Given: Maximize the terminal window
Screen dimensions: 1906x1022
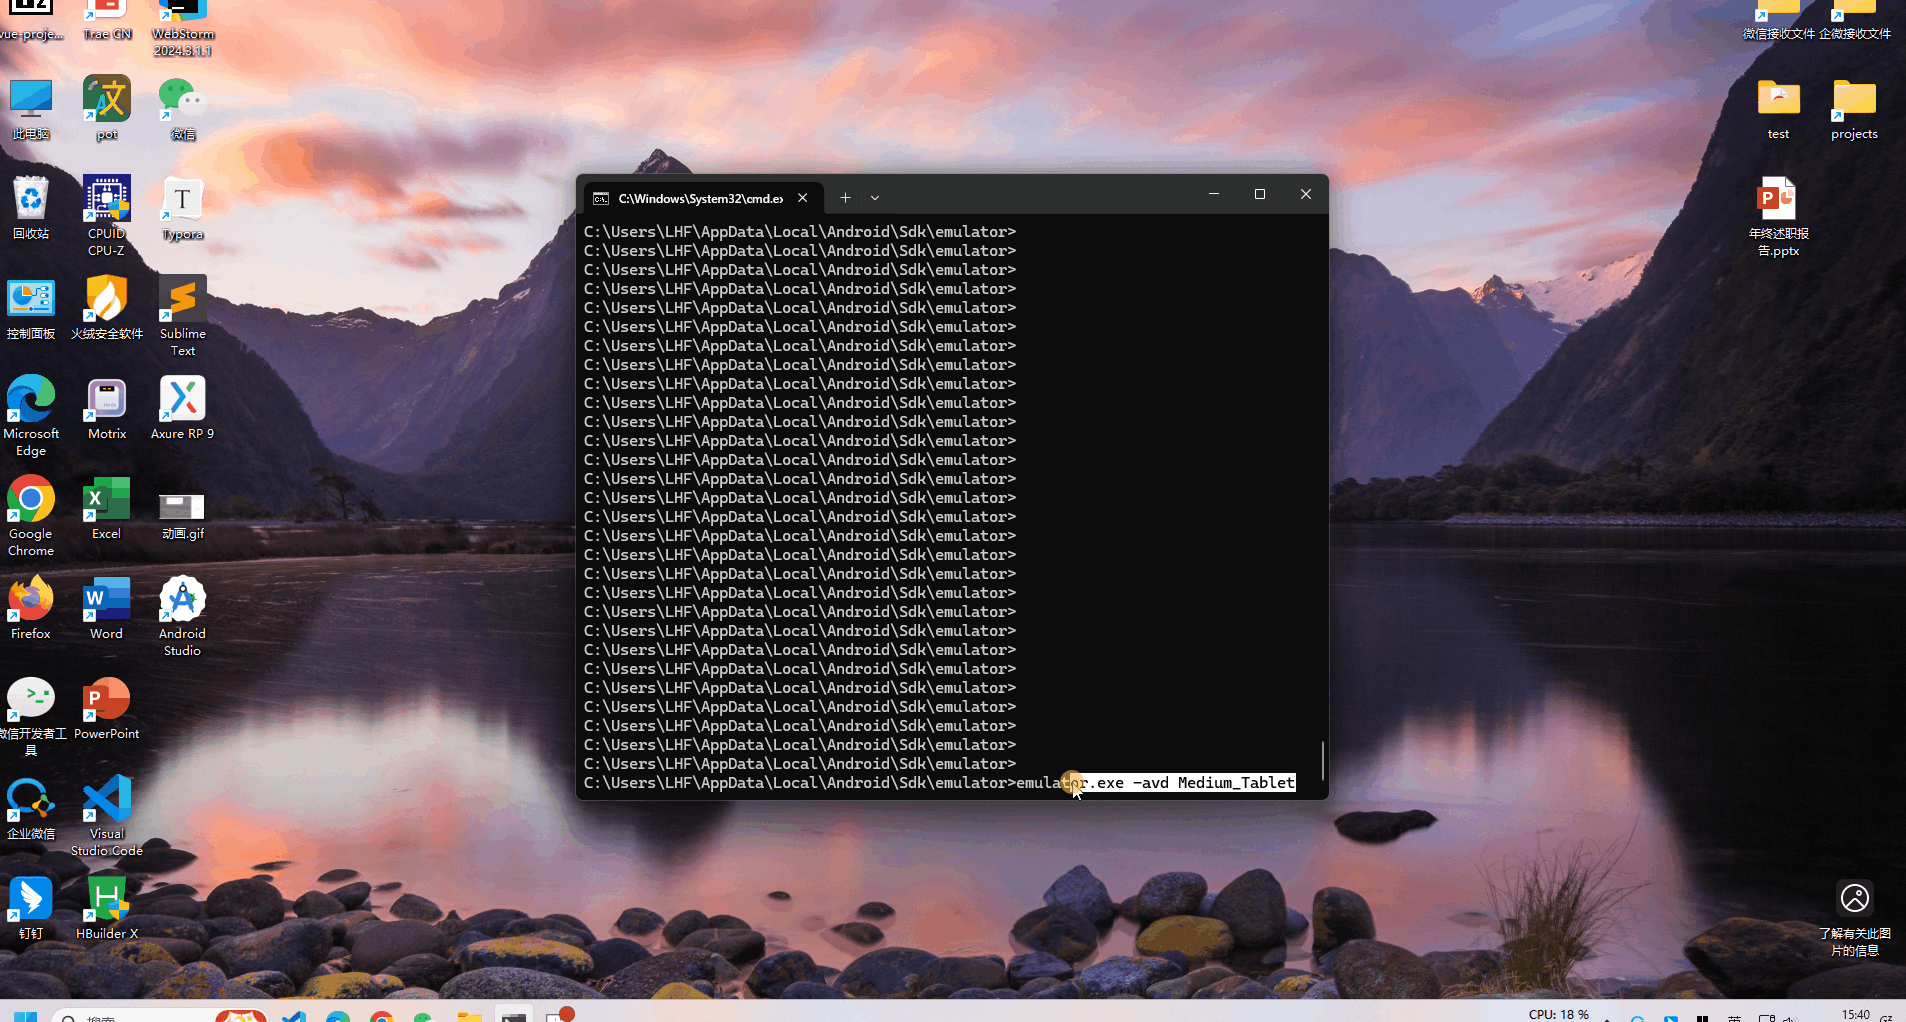Looking at the screenshot, I should [1259, 194].
